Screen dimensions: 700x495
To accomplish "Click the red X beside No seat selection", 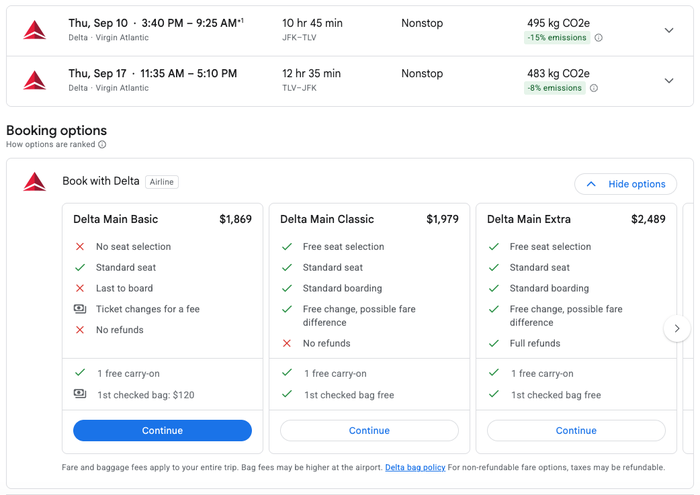I will (80, 246).
